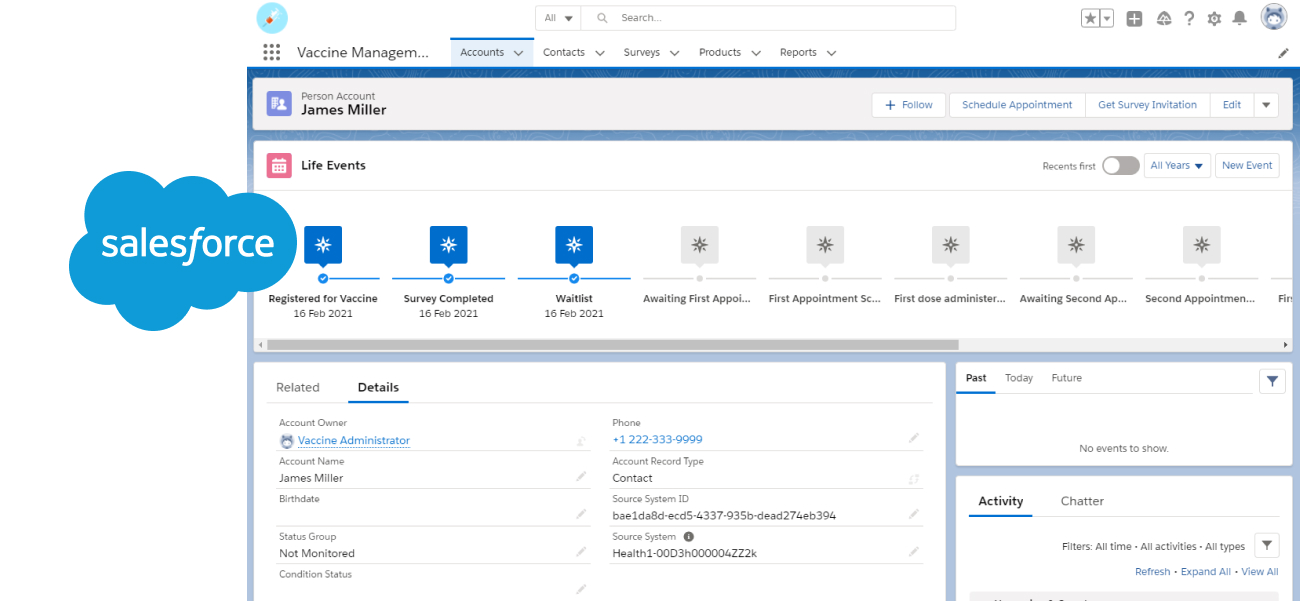Screen dimensions: 1300x601
Task: Switch to the Related tab
Action: pyautogui.click(x=298, y=387)
